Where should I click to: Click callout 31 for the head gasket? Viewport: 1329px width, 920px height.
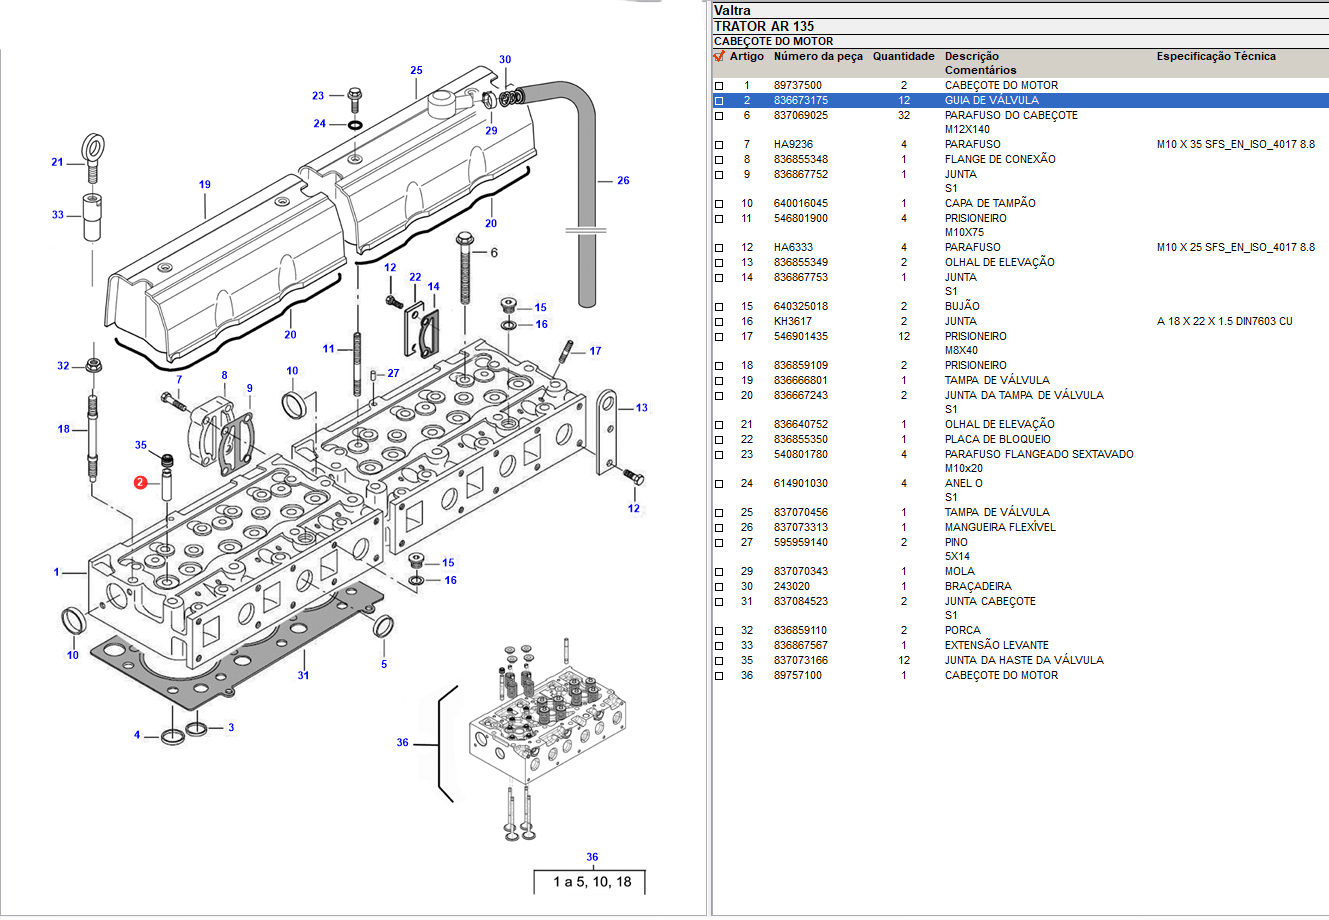pos(303,676)
